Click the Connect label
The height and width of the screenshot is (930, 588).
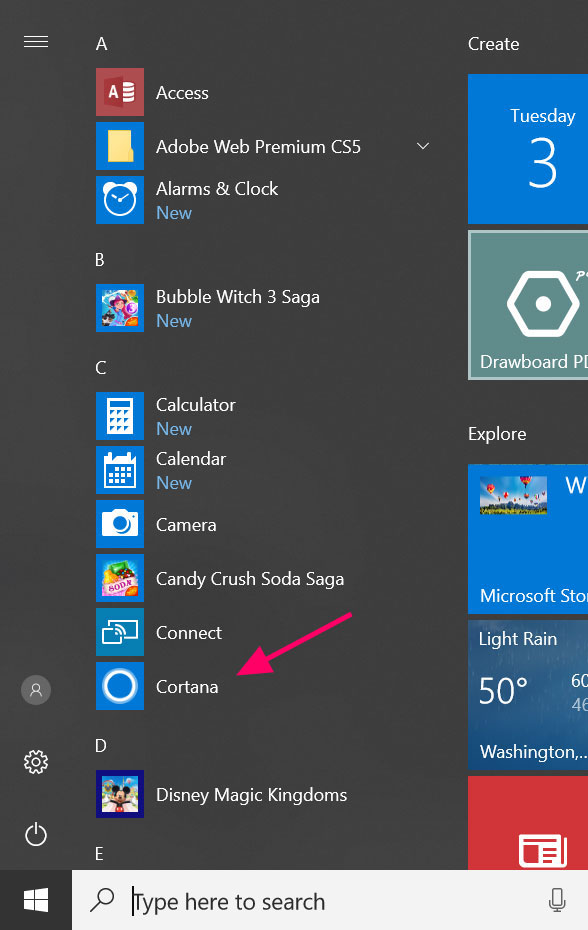point(189,633)
